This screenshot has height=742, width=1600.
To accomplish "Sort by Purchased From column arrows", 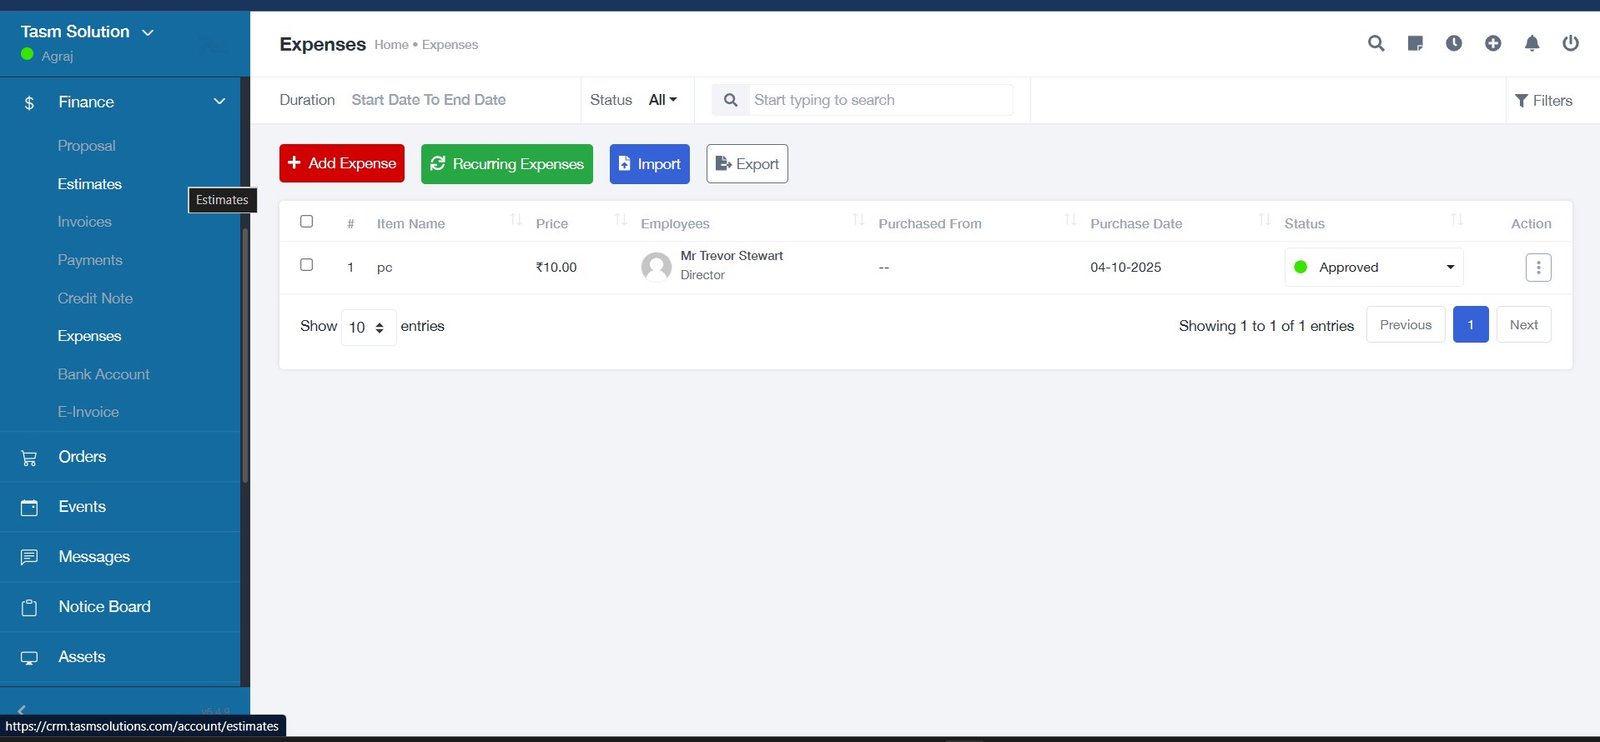I will coord(1071,220).
